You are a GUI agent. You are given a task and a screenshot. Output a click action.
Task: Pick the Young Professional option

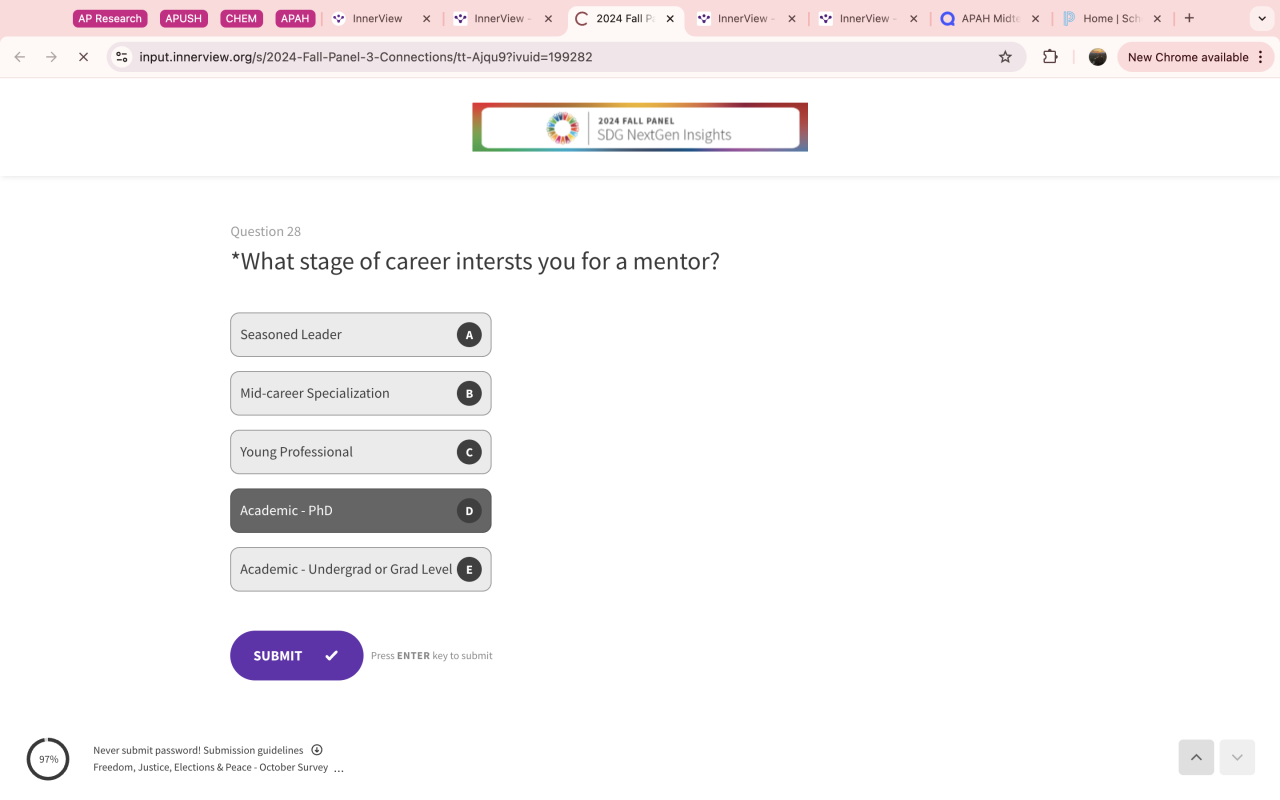pyautogui.click(x=361, y=452)
